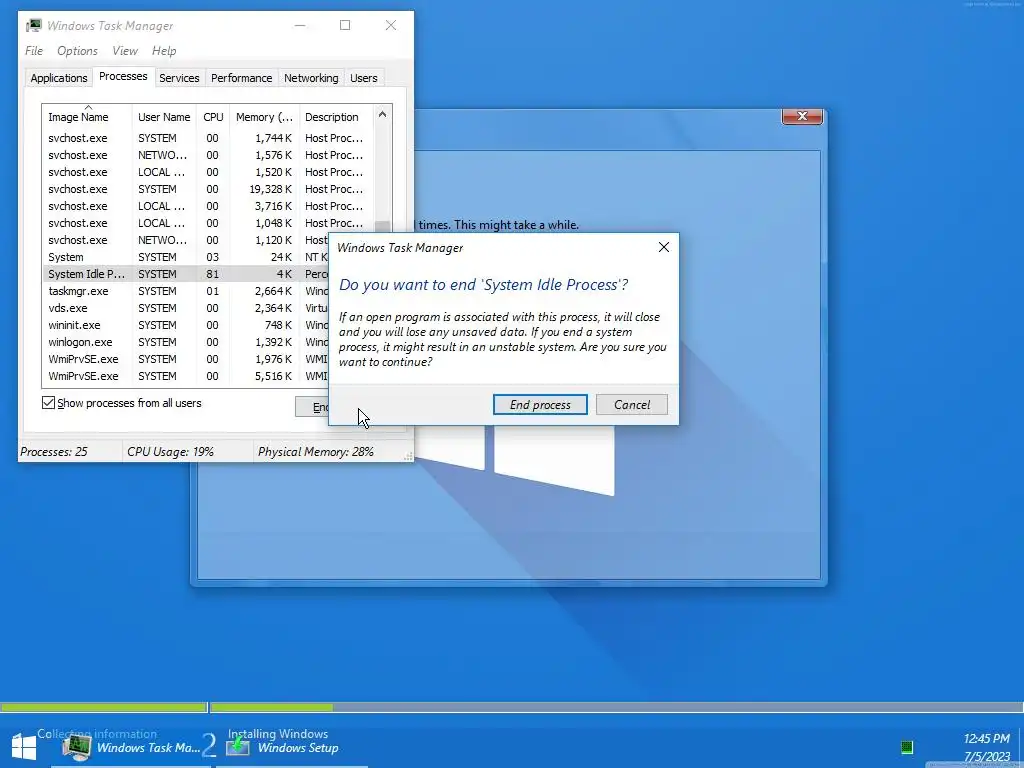This screenshot has height=768, width=1024.
Task: Close the Task Manager confirmation dialog
Action: [x=664, y=248]
